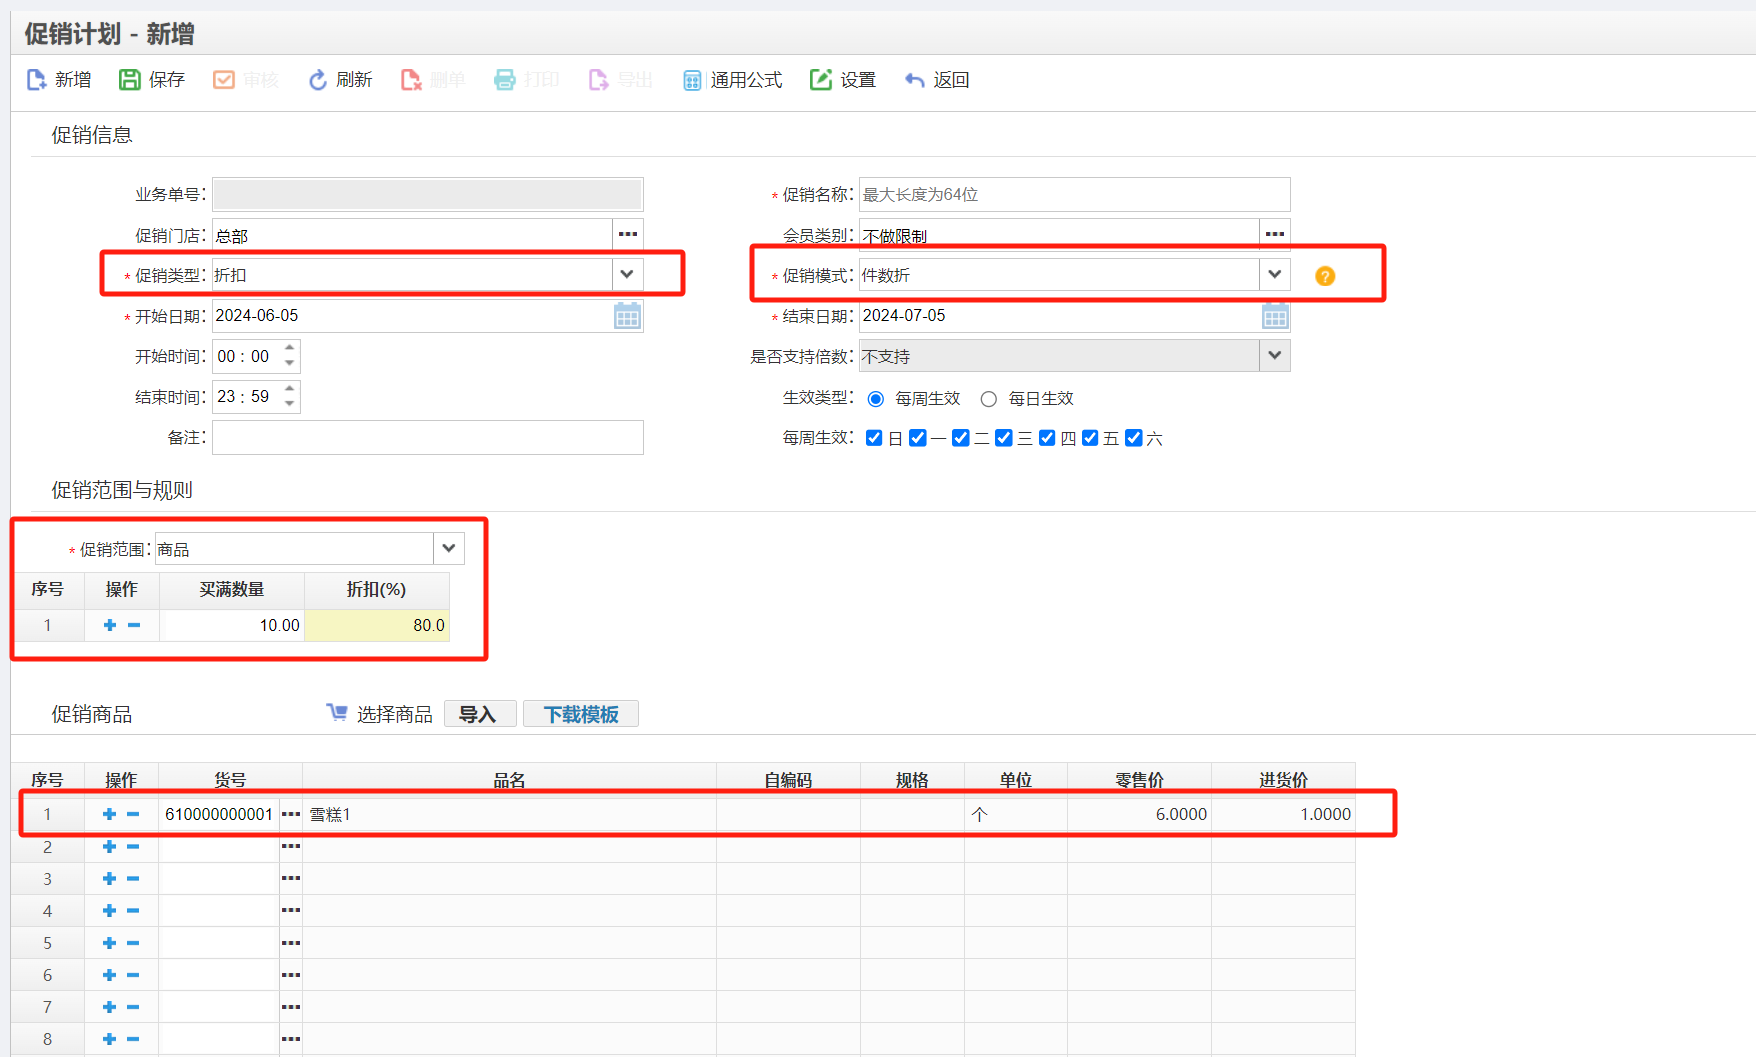The height and width of the screenshot is (1057, 1756).
Task: Click the 导入 button
Action: (479, 712)
